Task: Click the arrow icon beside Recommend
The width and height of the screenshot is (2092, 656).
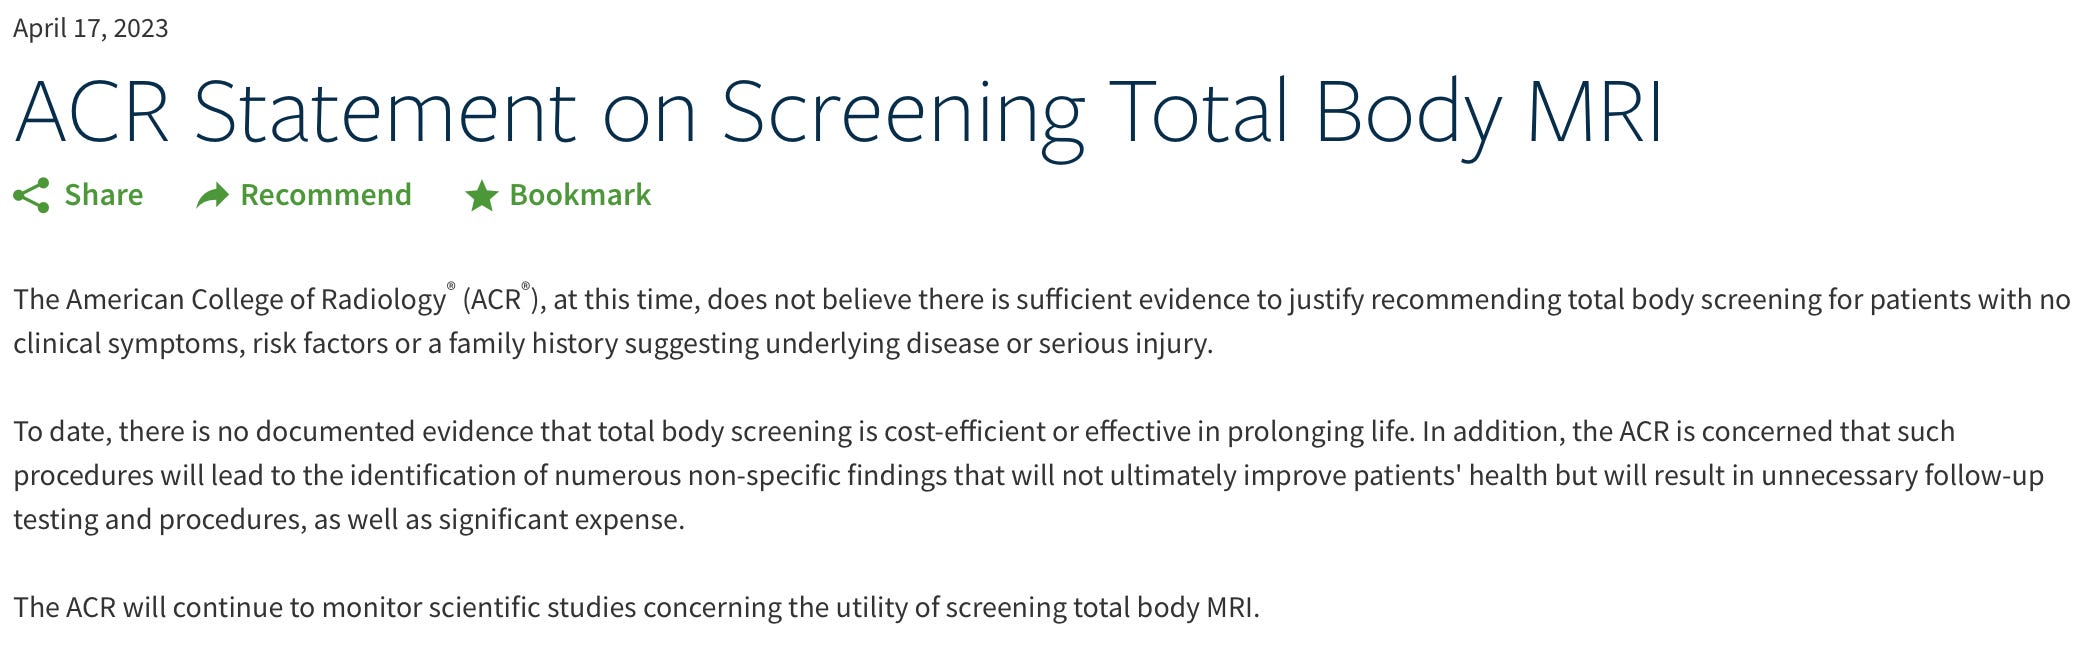Action: [211, 196]
